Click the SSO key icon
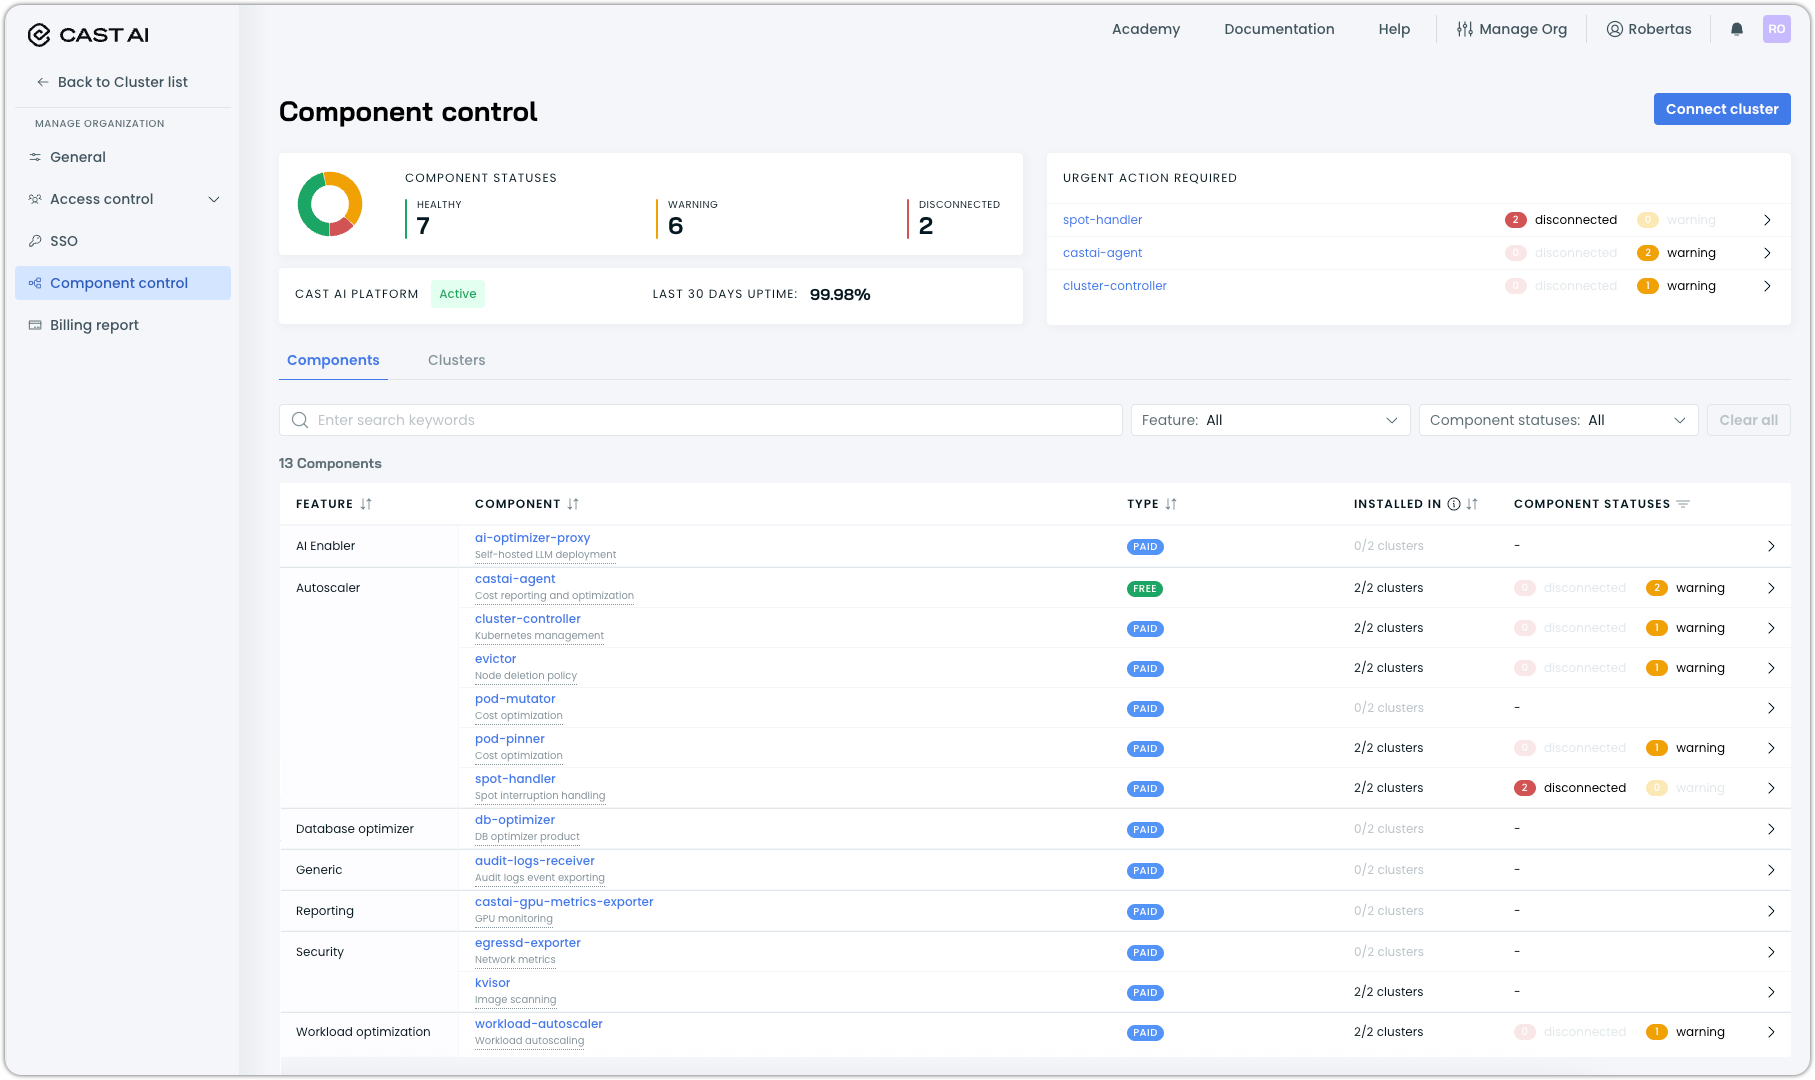The height and width of the screenshot is (1080, 1815). [x=35, y=241]
